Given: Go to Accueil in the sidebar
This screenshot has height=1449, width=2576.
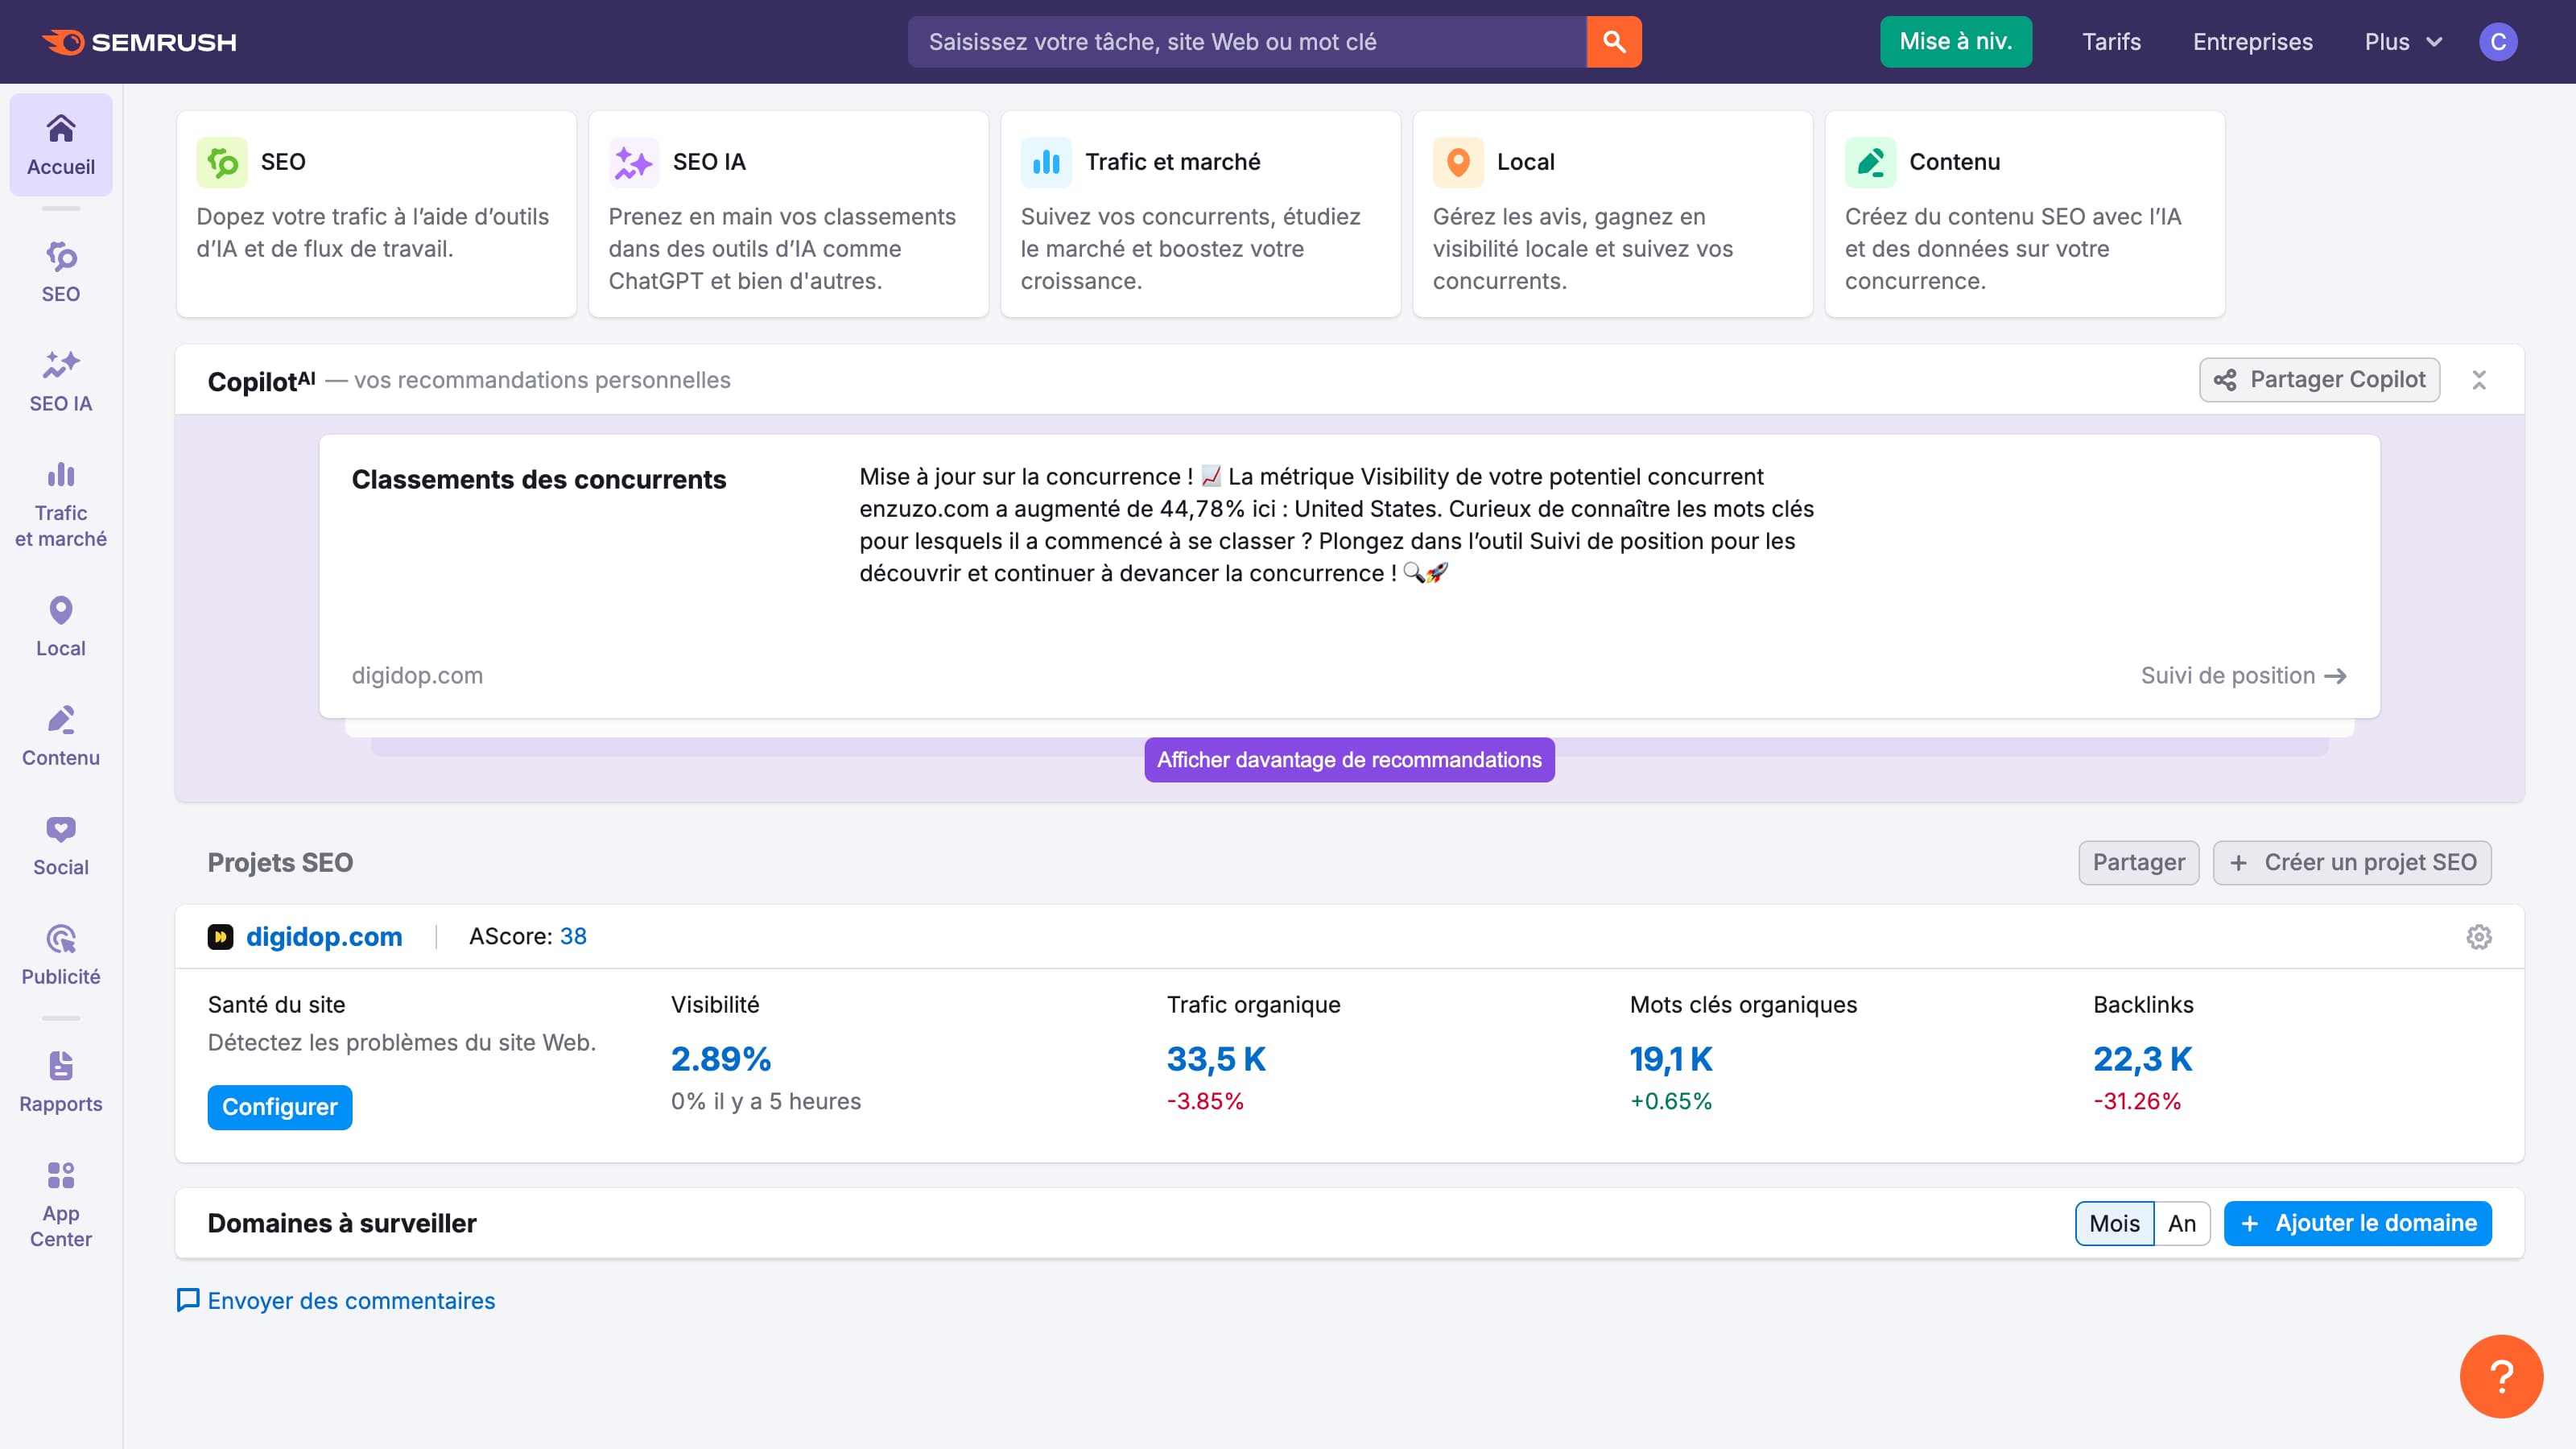Looking at the screenshot, I should 61,145.
